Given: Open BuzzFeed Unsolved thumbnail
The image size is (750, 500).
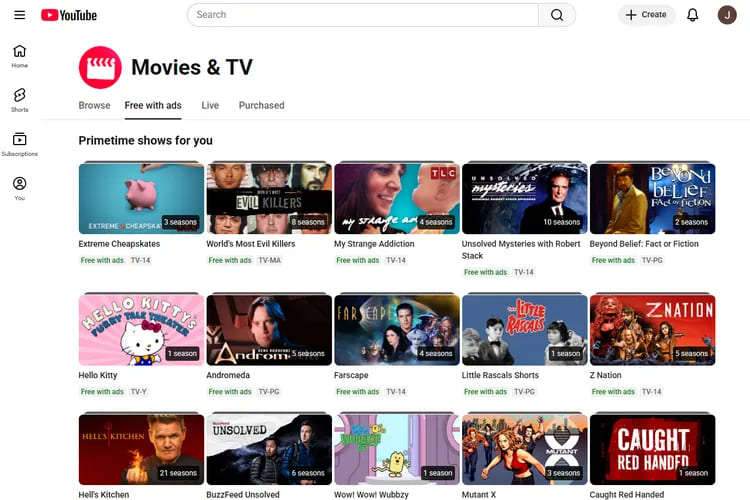Looking at the screenshot, I should [x=269, y=450].
